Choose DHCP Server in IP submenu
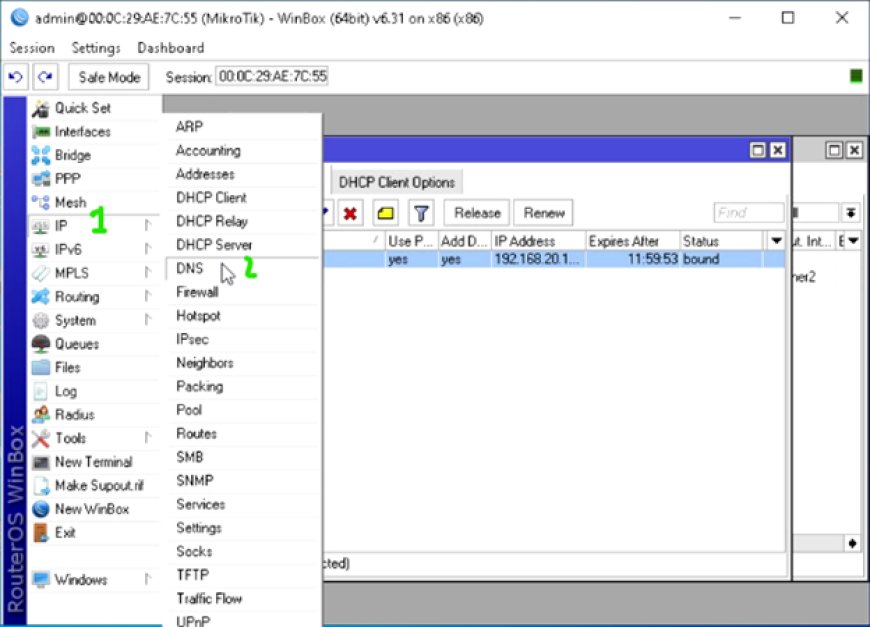Image resolution: width=870 pixels, height=627 pixels. point(243,245)
